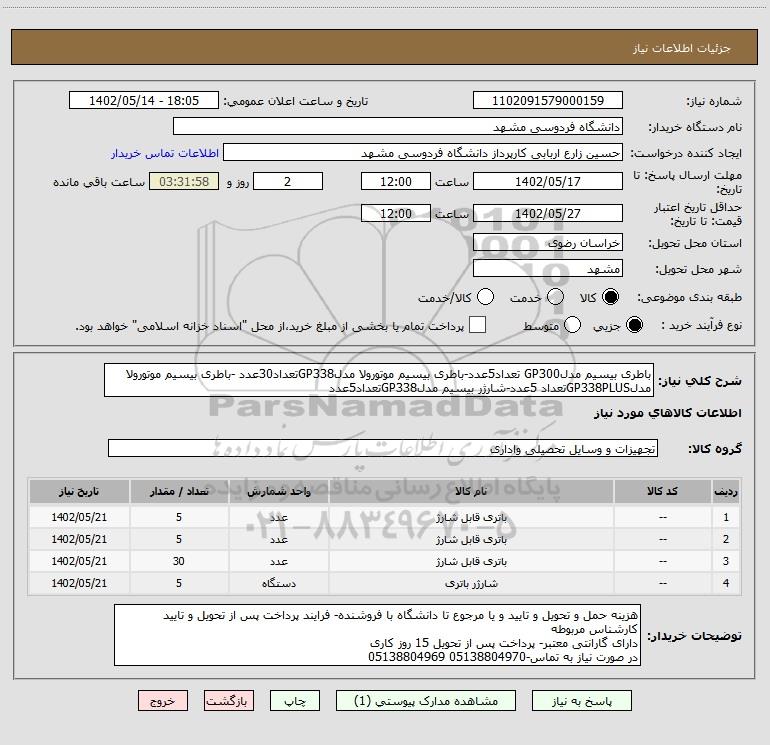Click the countdown timer 03:31:58

(x=184, y=181)
